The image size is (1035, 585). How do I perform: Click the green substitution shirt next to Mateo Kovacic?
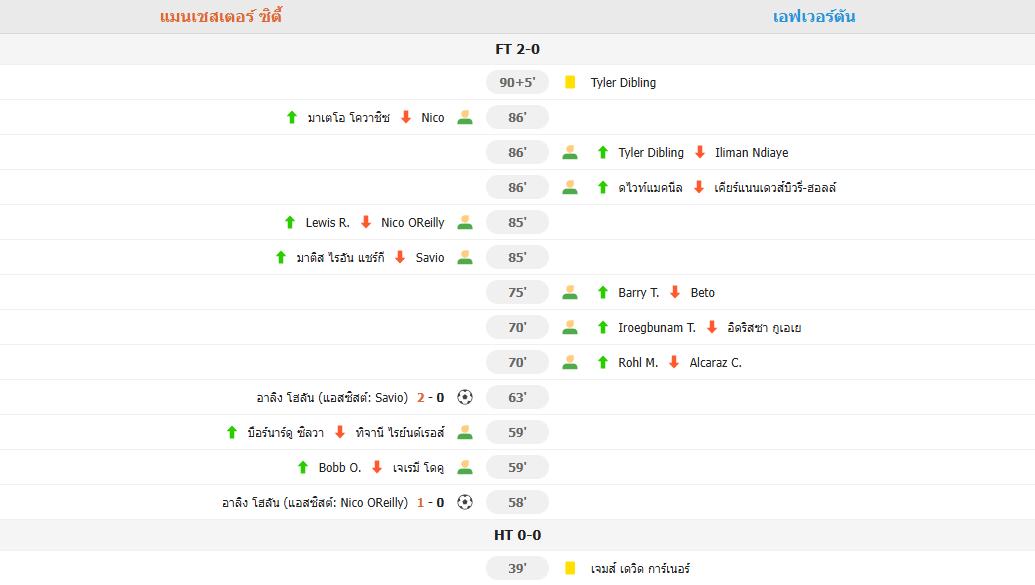(464, 117)
